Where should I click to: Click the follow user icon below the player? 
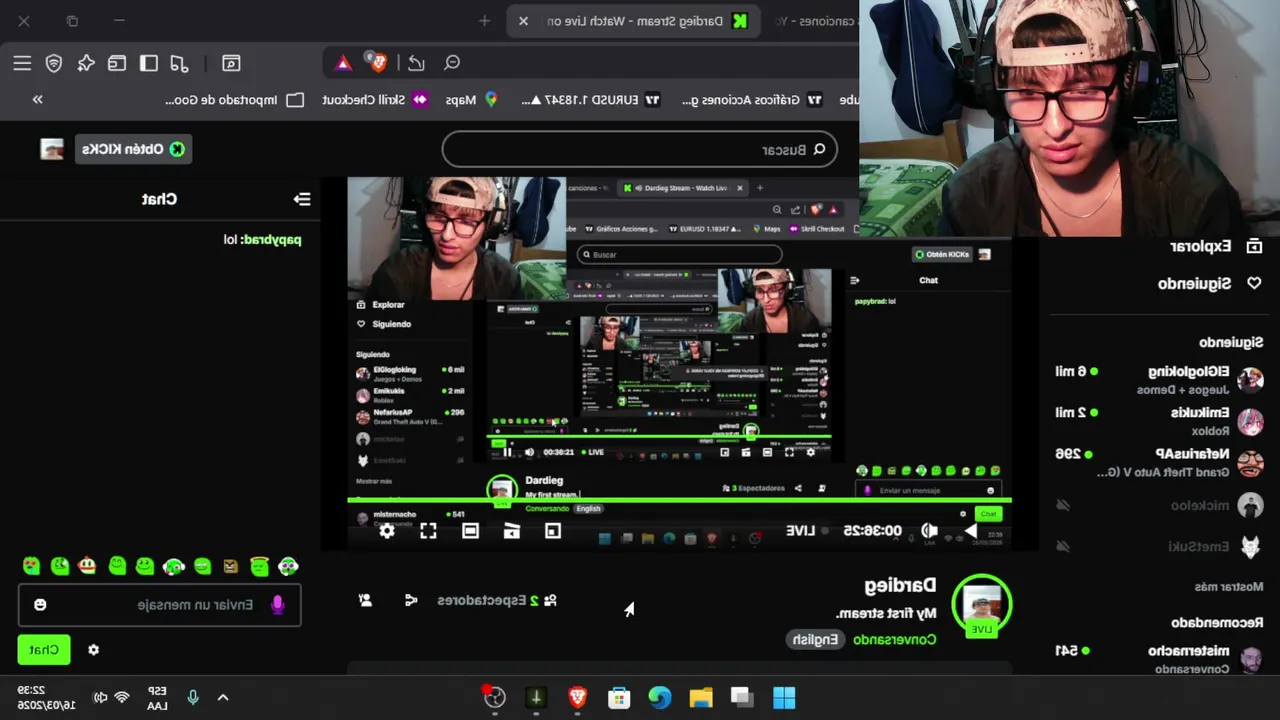pos(365,600)
